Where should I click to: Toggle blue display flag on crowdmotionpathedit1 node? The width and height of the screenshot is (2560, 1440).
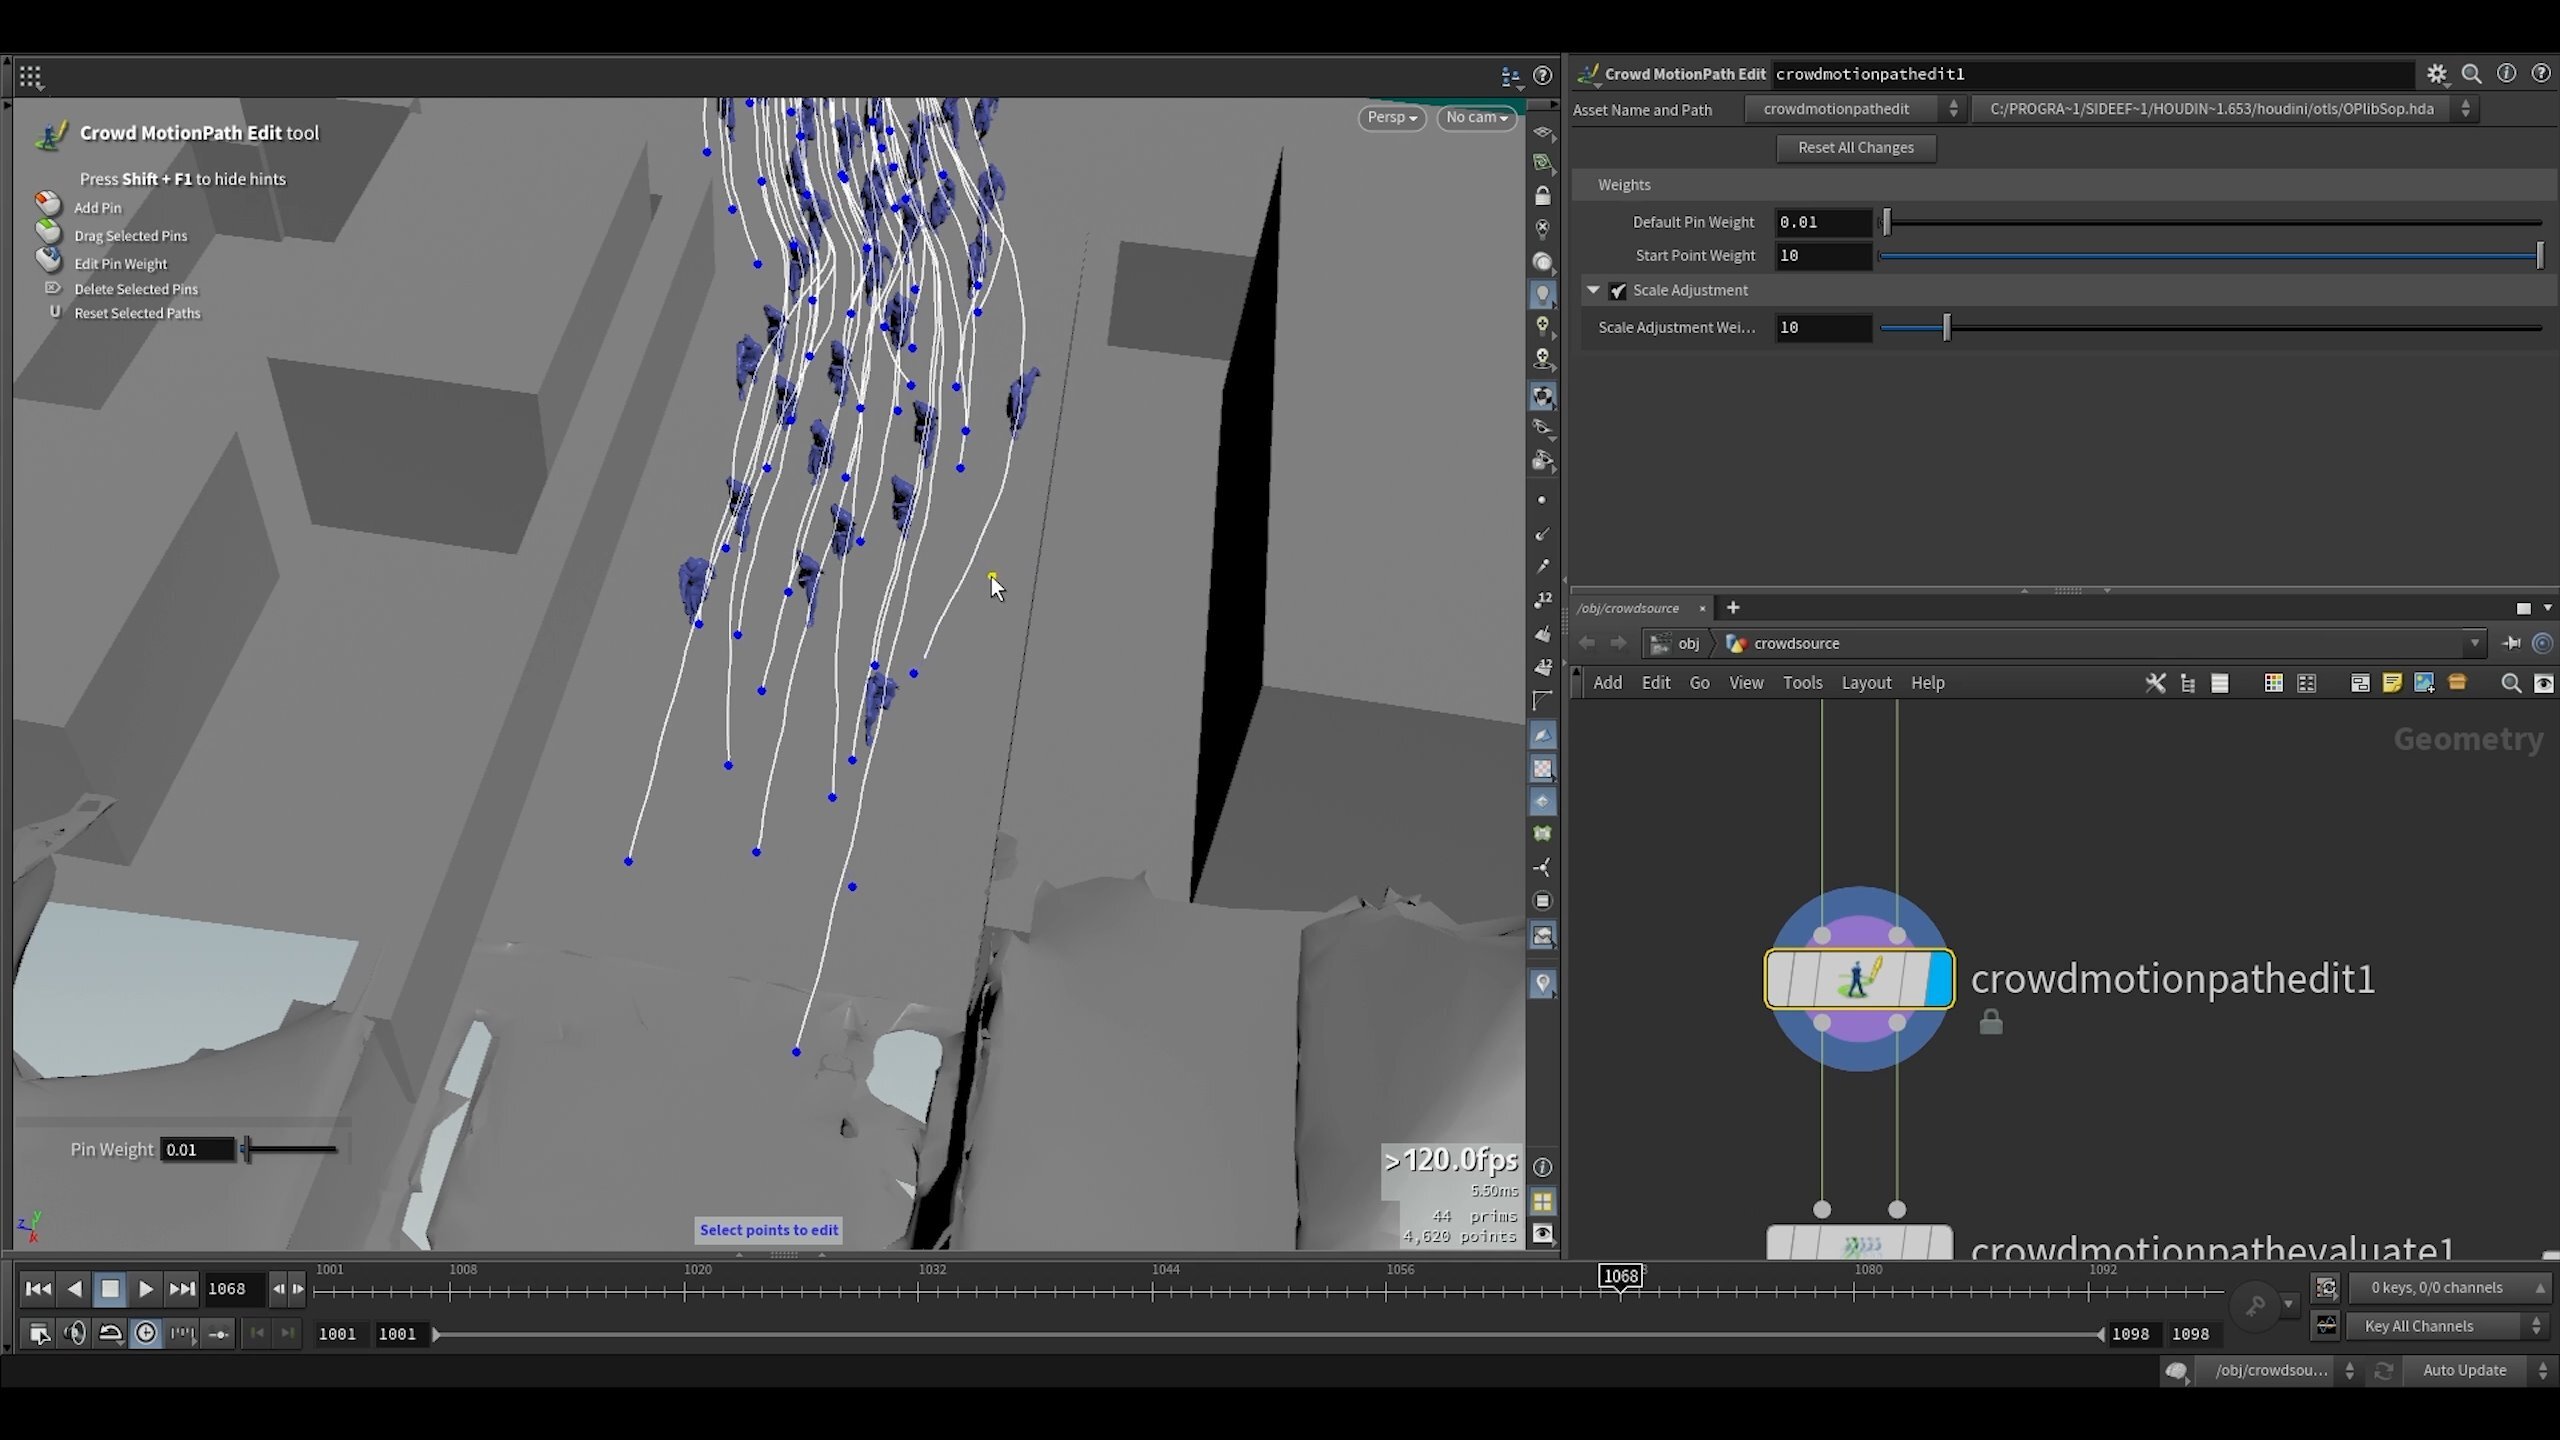(1938, 979)
